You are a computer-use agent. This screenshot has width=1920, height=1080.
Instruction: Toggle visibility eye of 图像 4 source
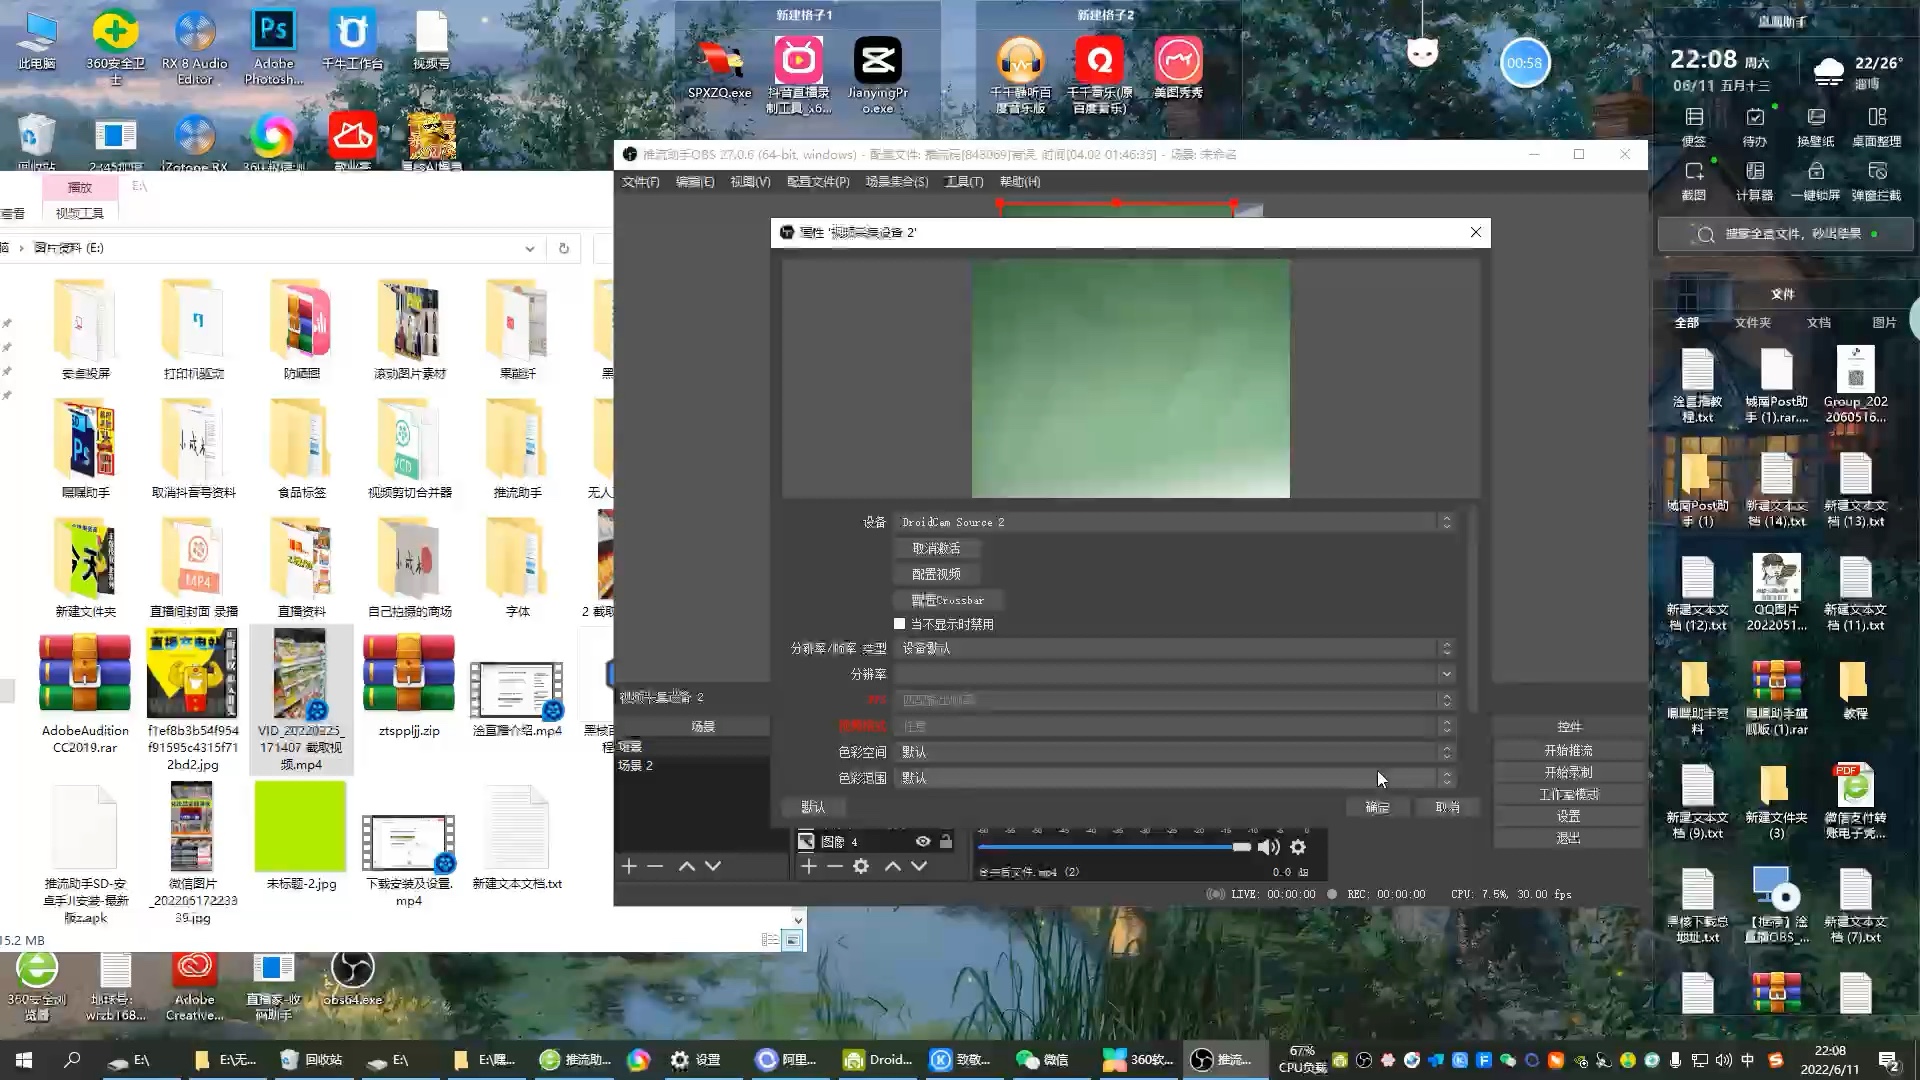[x=923, y=841]
